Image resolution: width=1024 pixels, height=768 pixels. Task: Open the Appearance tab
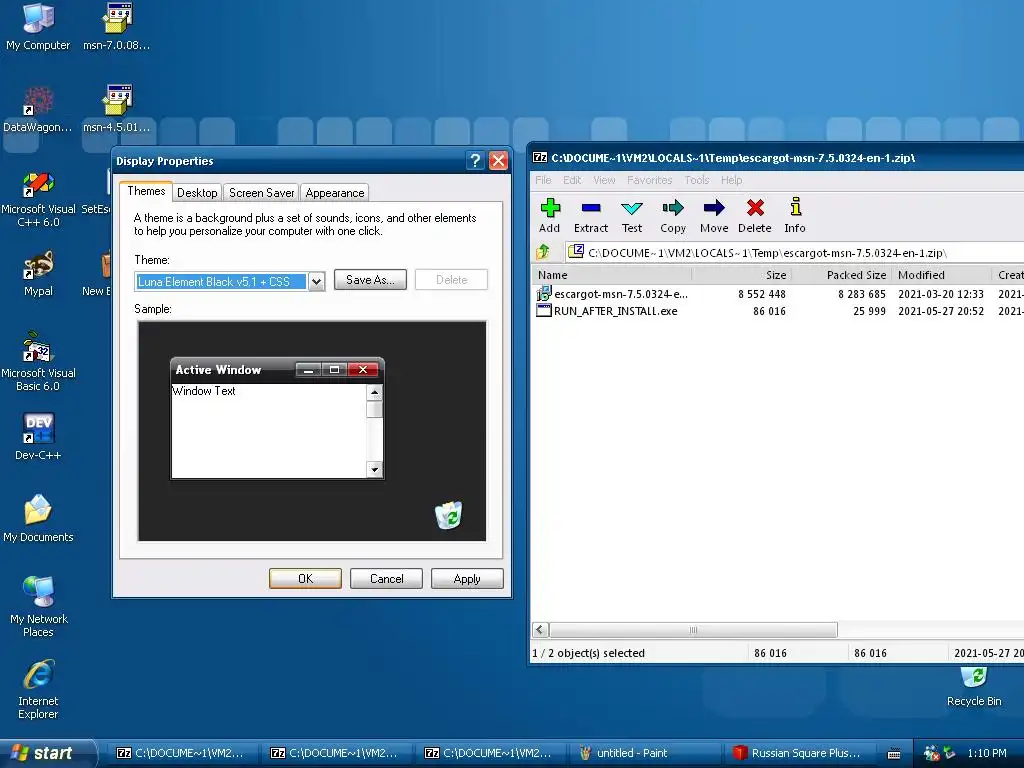click(x=335, y=193)
